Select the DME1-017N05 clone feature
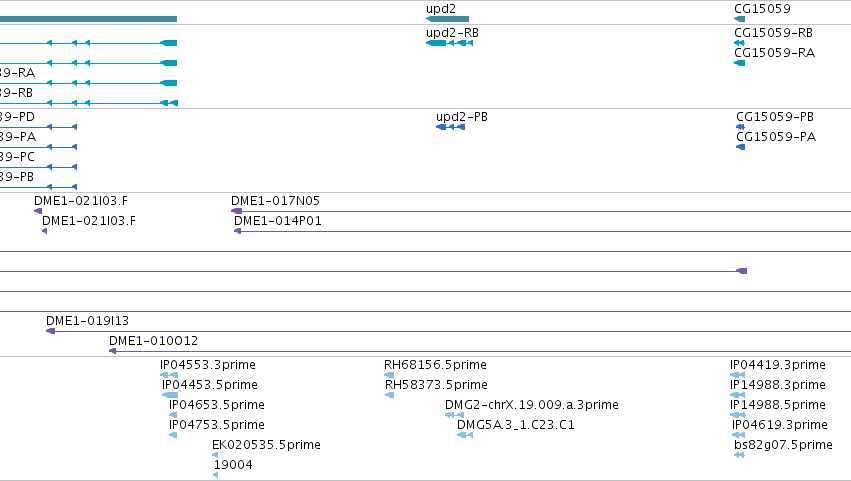Screen dimensions: 851x481 [x=541, y=211]
